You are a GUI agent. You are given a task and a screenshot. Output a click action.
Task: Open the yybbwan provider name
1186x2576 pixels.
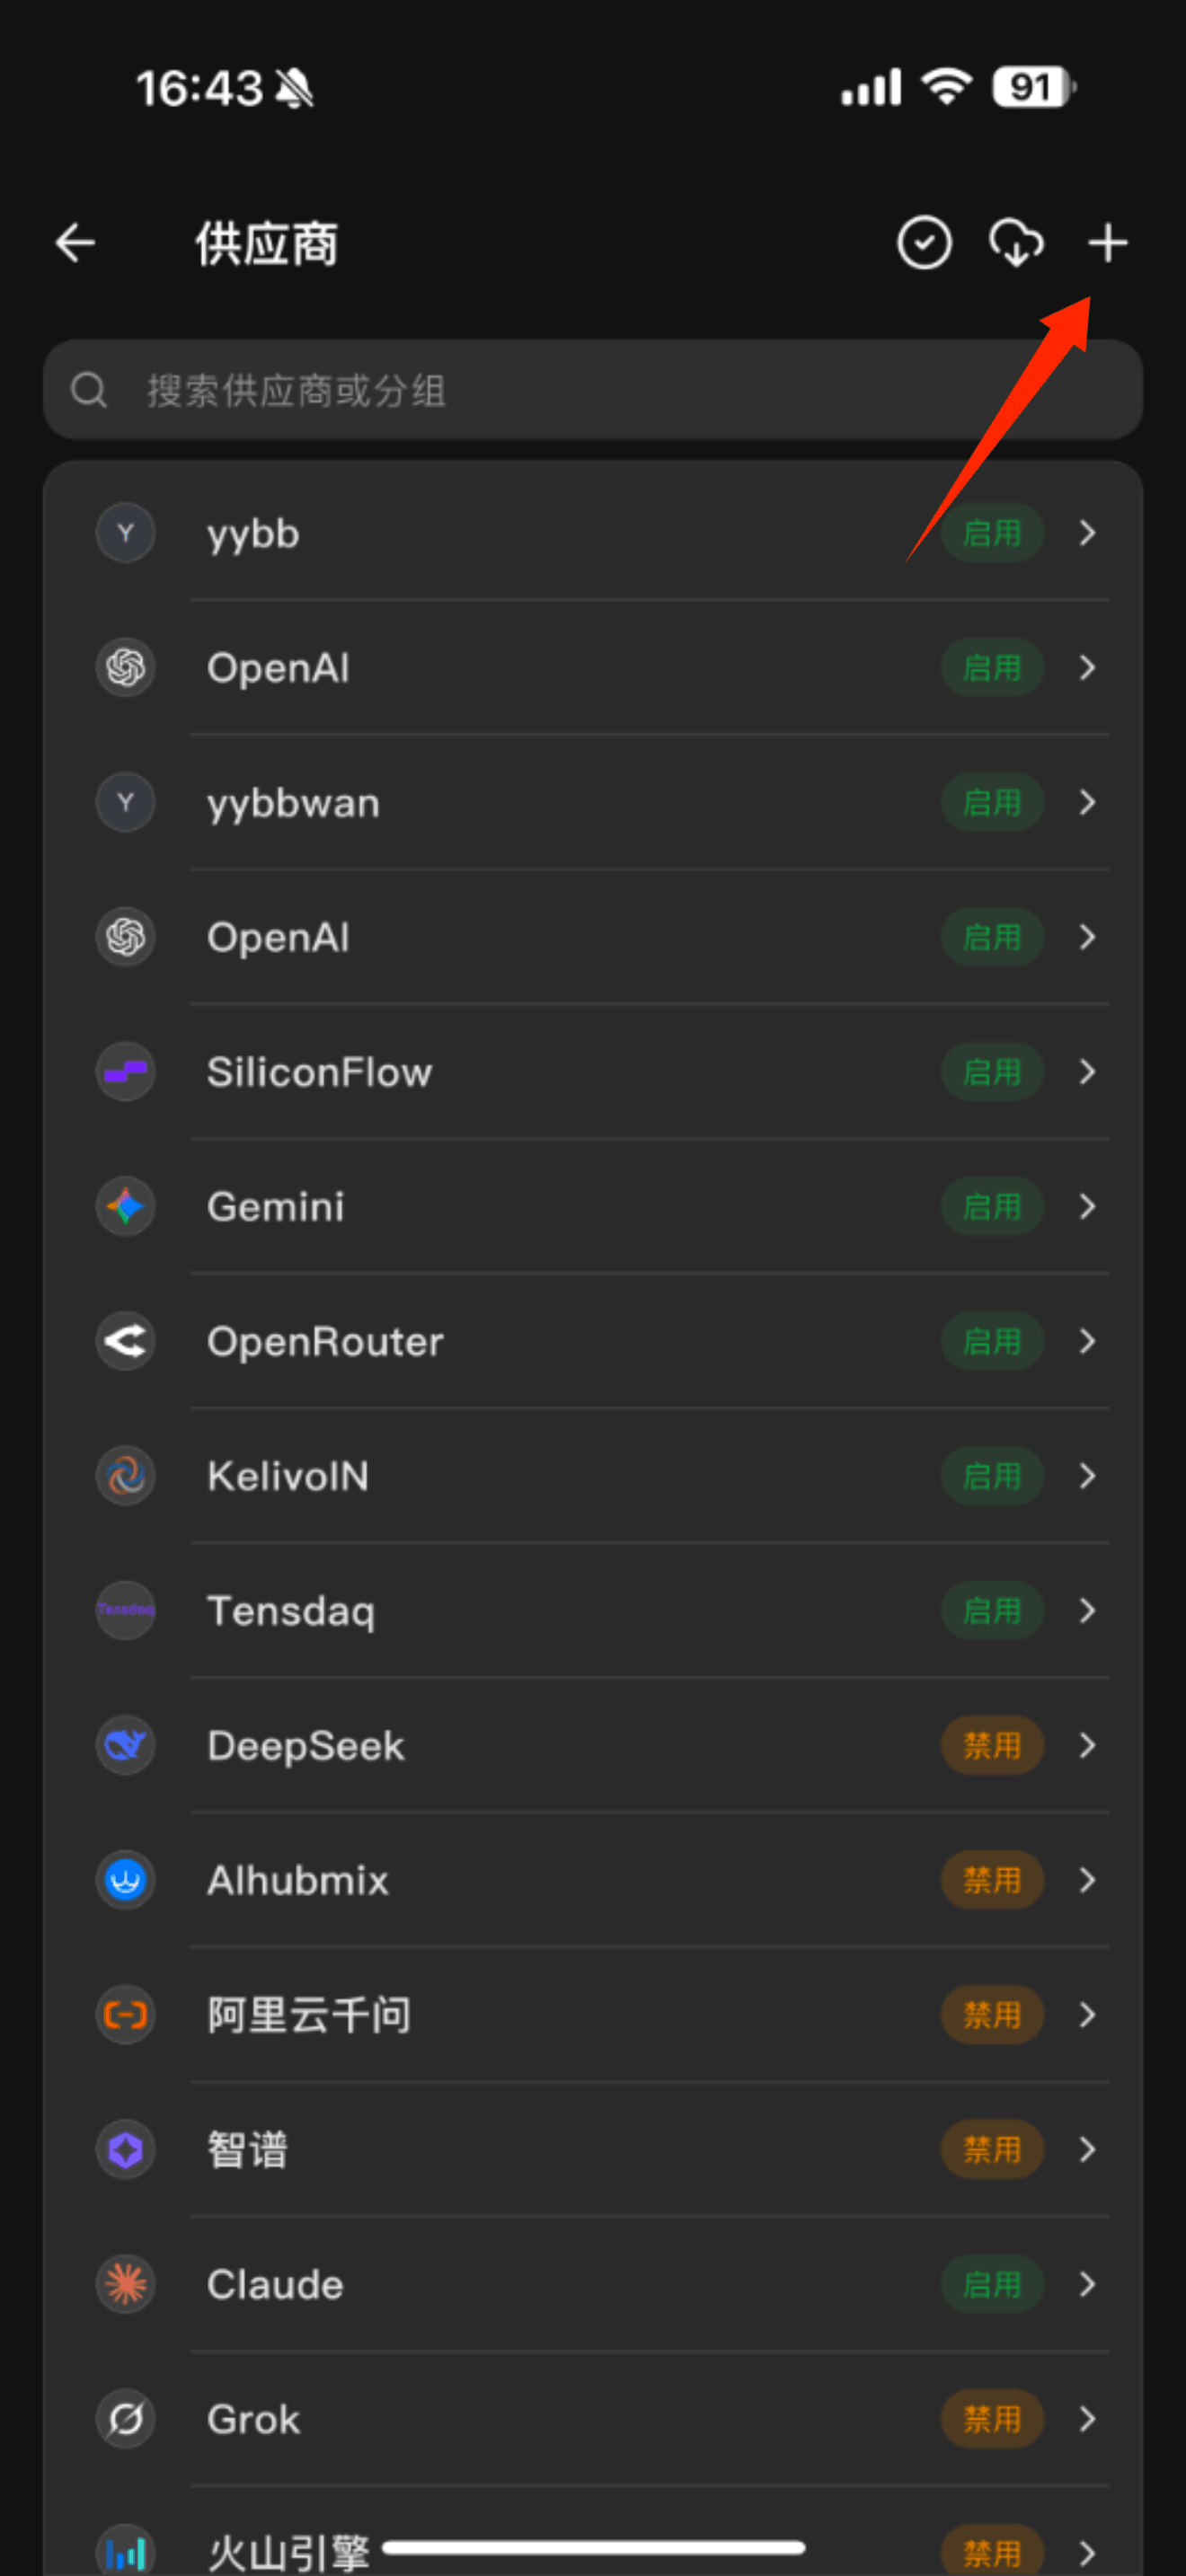click(x=293, y=803)
